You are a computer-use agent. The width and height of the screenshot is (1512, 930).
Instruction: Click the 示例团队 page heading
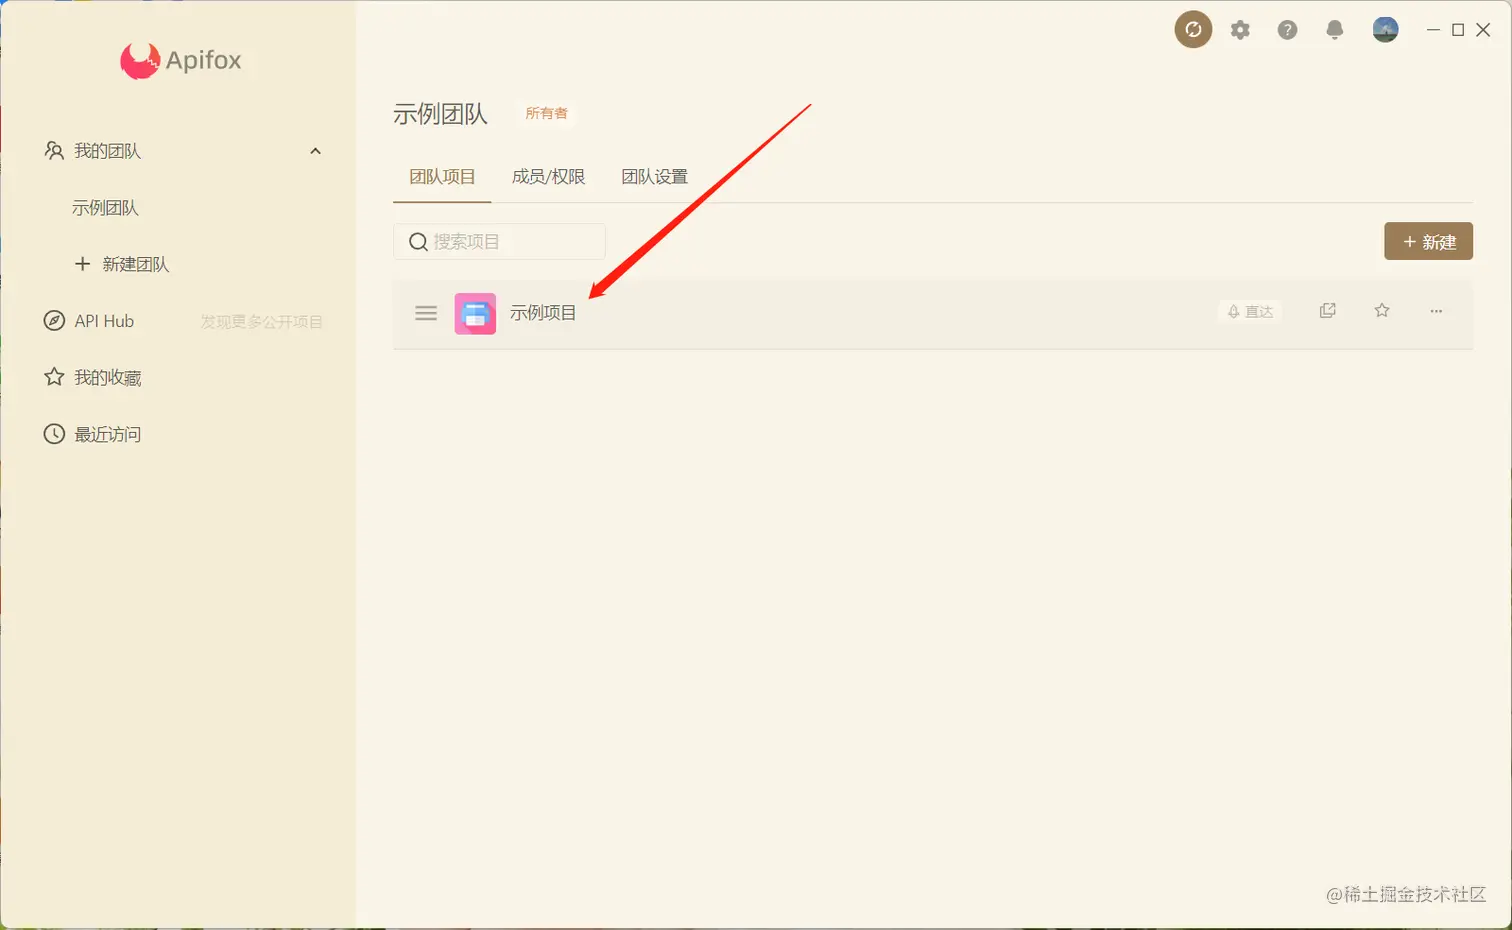coord(440,114)
